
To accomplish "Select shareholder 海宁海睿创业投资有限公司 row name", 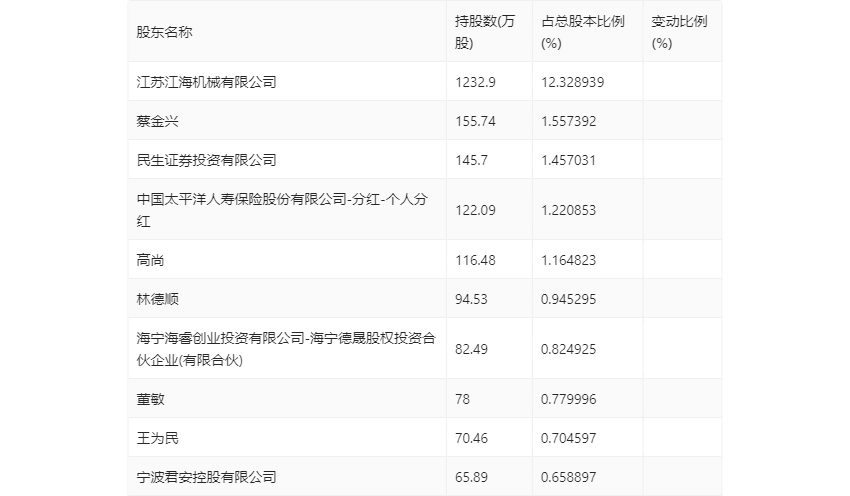I will pyautogui.click(x=286, y=349).
